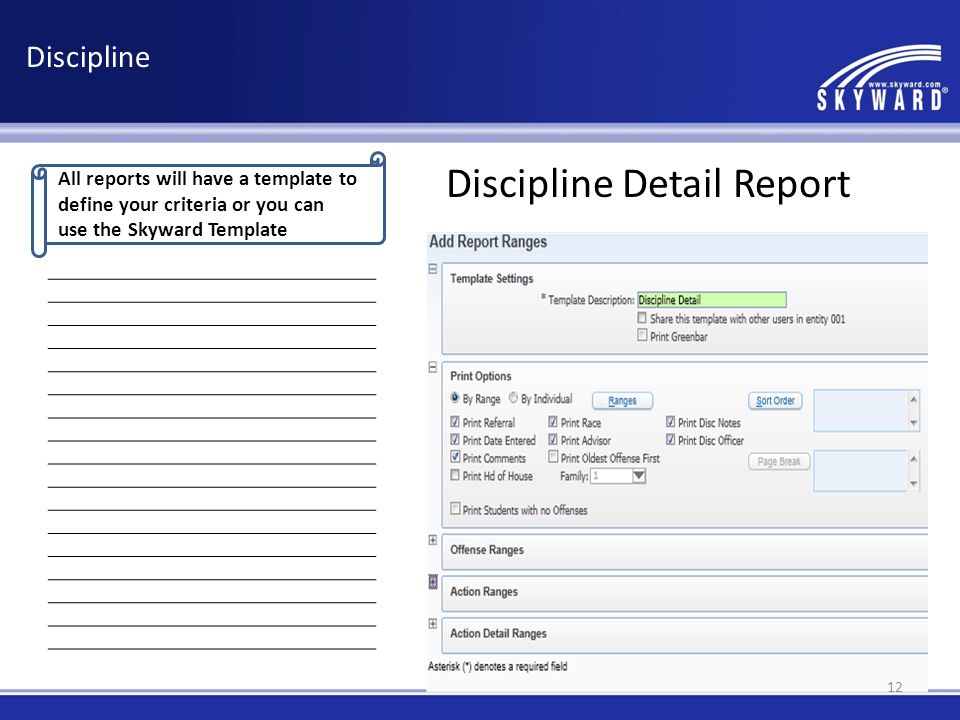960x720 pixels.
Task: Click the slide number 12
Action: pos(894,687)
